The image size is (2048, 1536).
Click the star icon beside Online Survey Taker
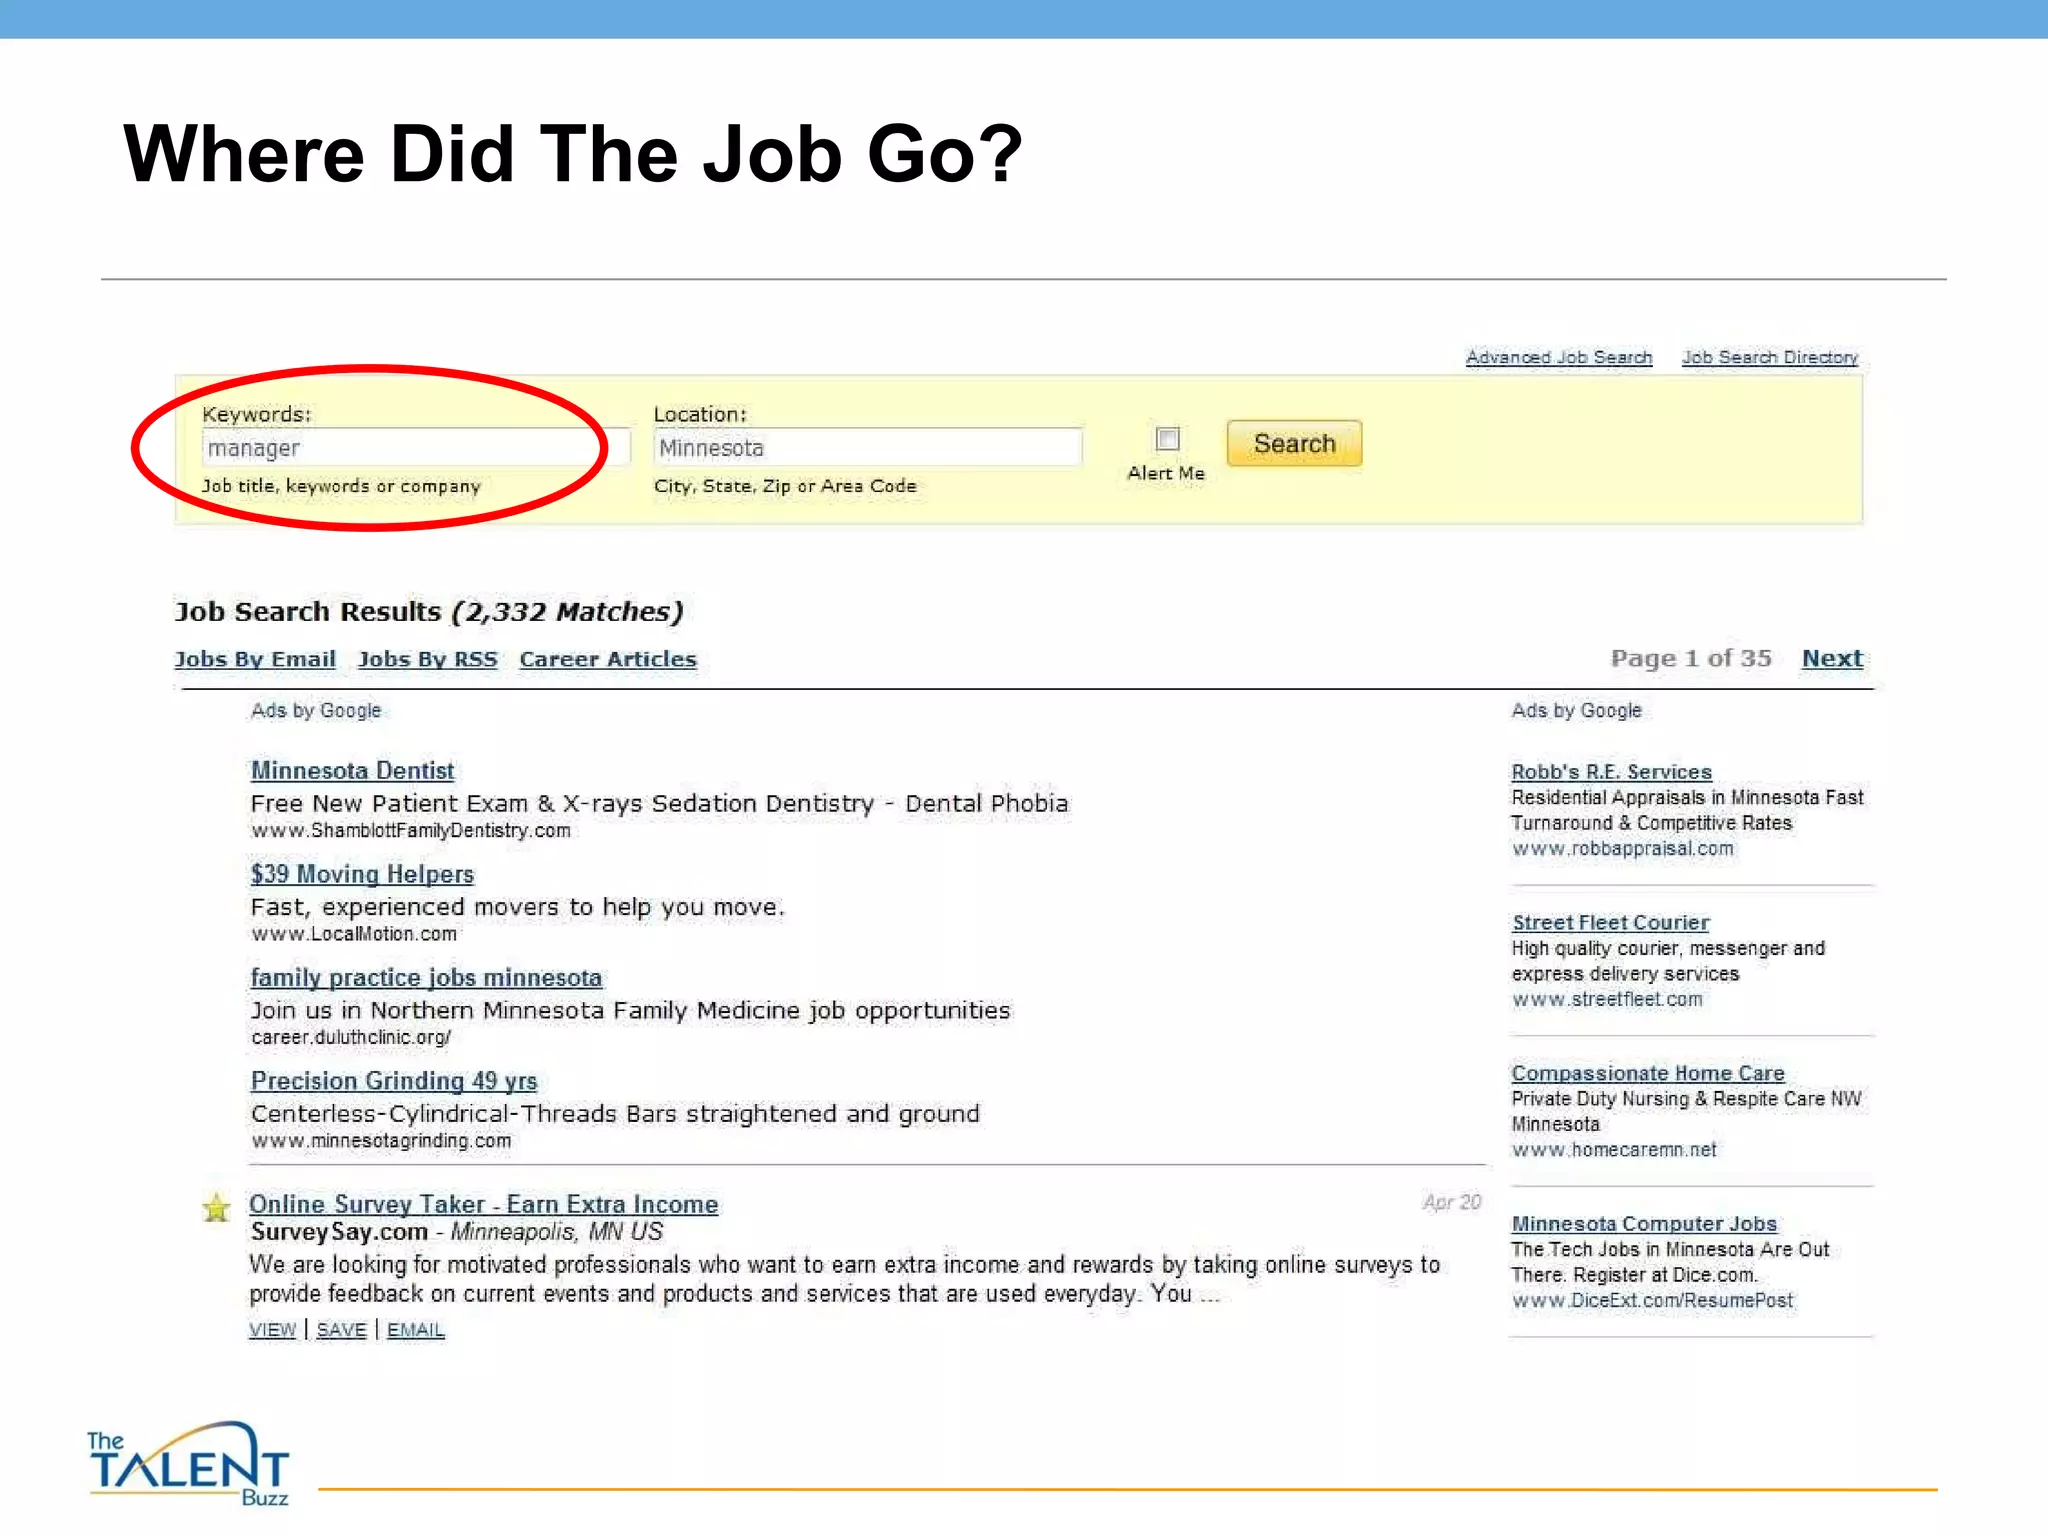coord(216,1208)
